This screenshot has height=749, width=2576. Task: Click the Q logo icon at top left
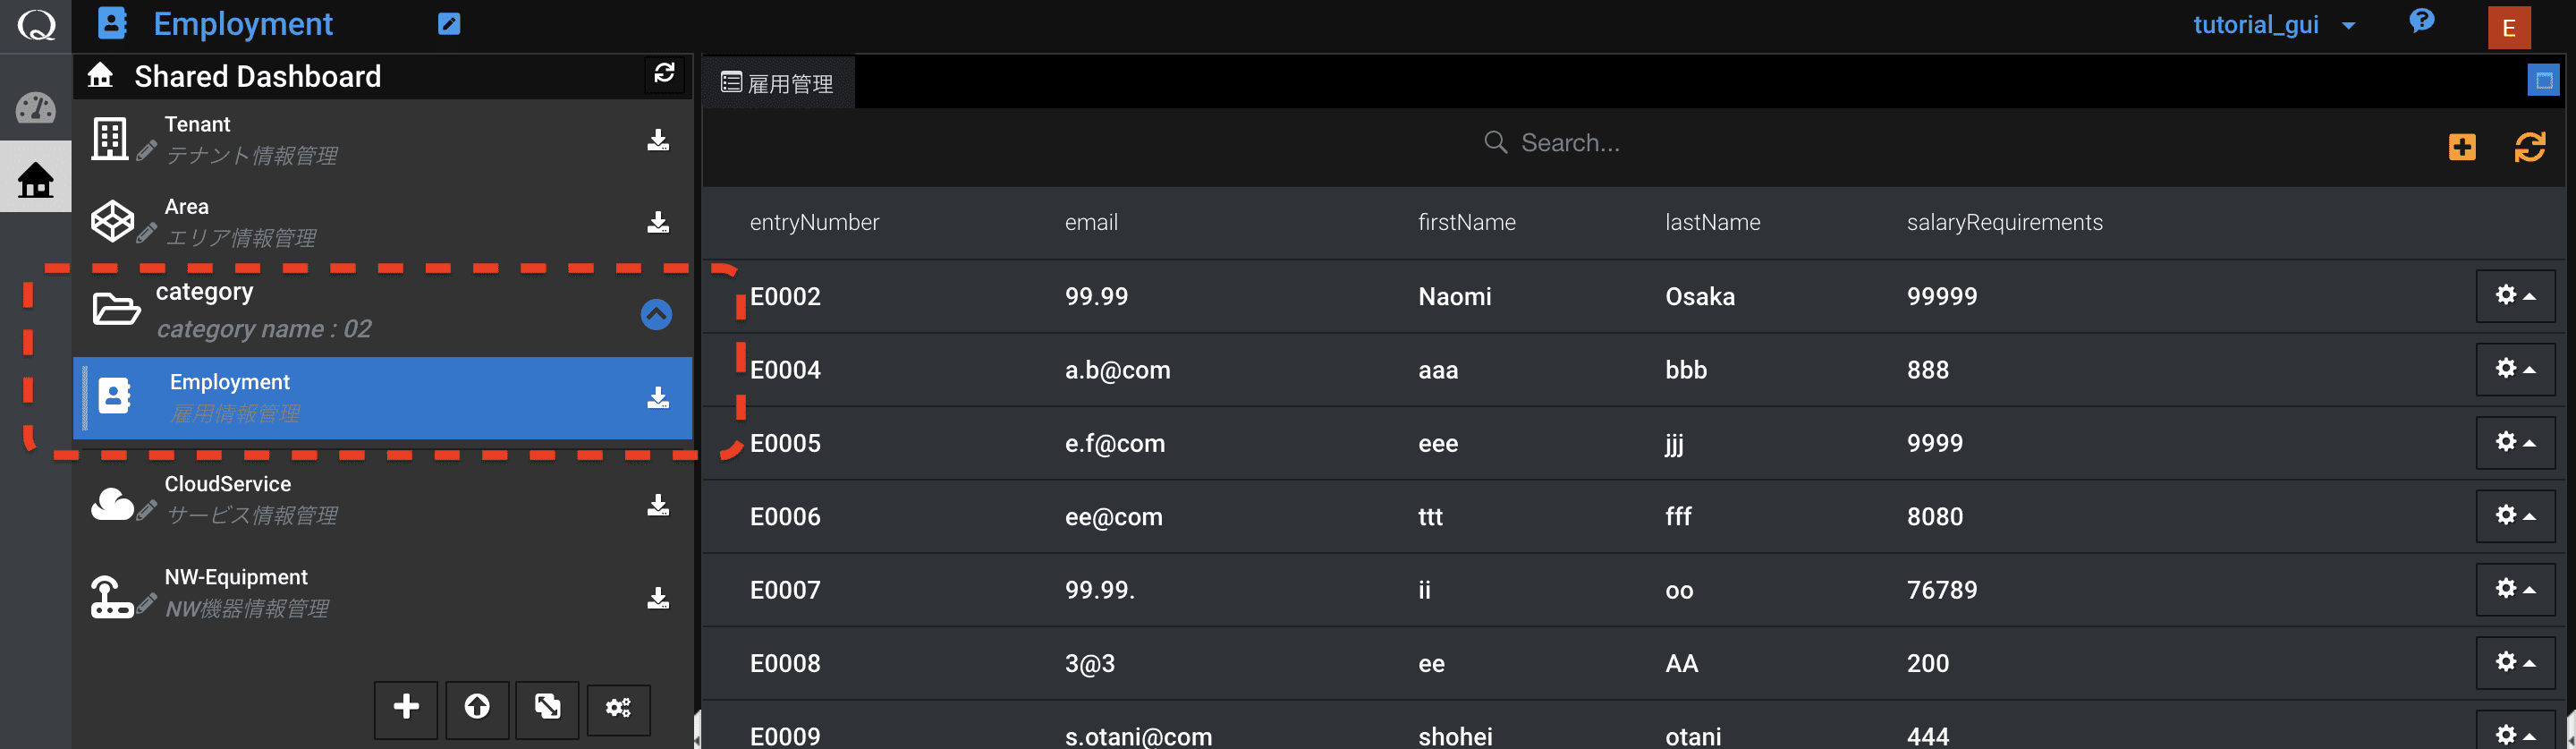click(36, 24)
